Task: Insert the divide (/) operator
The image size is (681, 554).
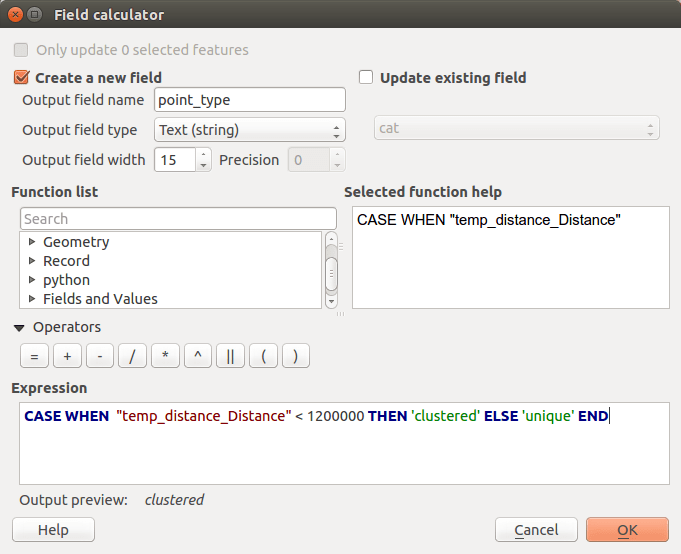Action: click(x=132, y=356)
